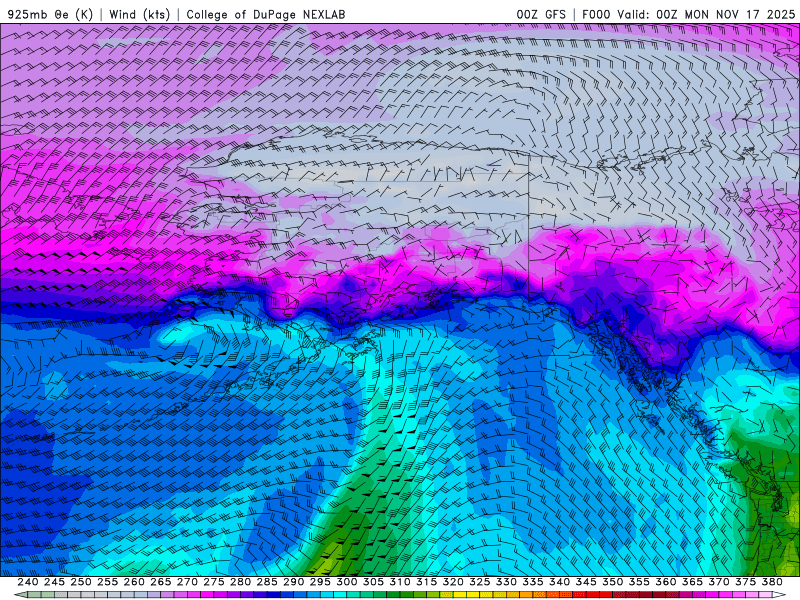Click the "Wind (kts)" header label
800x600 pixels.
(x=140, y=14)
